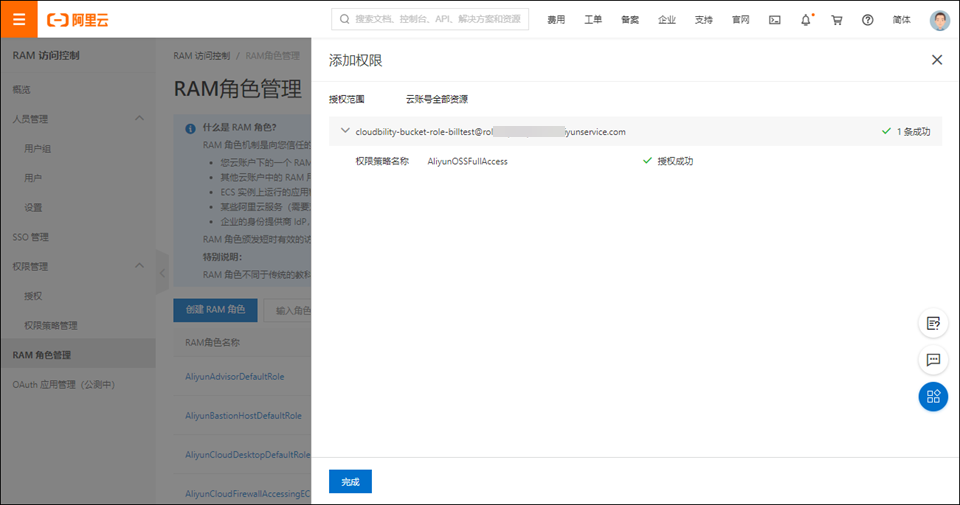Open the floating edit survey button
This screenshot has width=960, height=505.
tap(933, 323)
